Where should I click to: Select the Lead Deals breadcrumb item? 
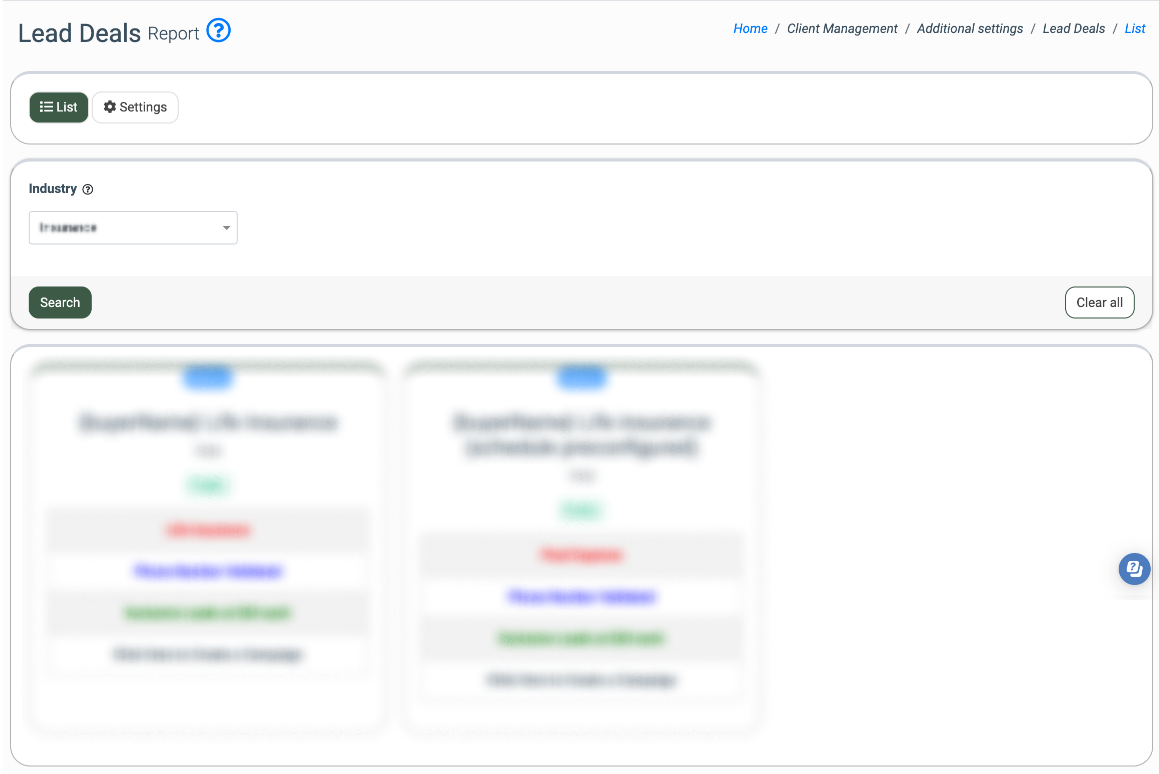pos(1073,29)
